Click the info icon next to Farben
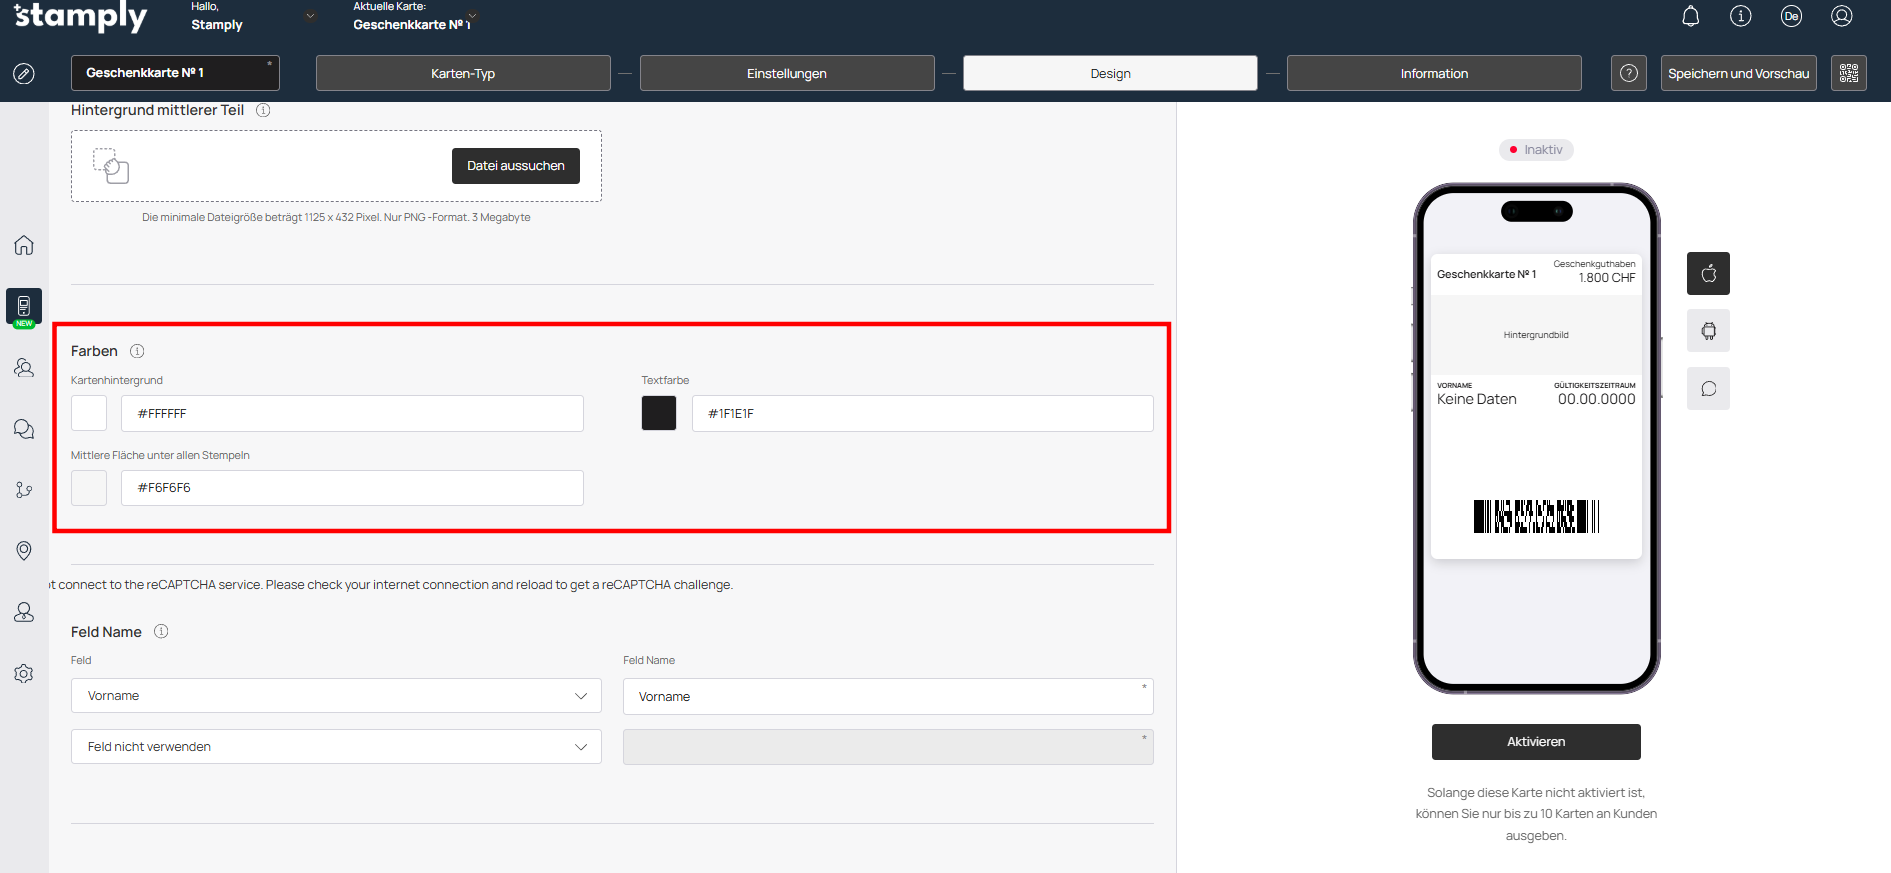This screenshot has height=873, width=1891. coord(137,351)
